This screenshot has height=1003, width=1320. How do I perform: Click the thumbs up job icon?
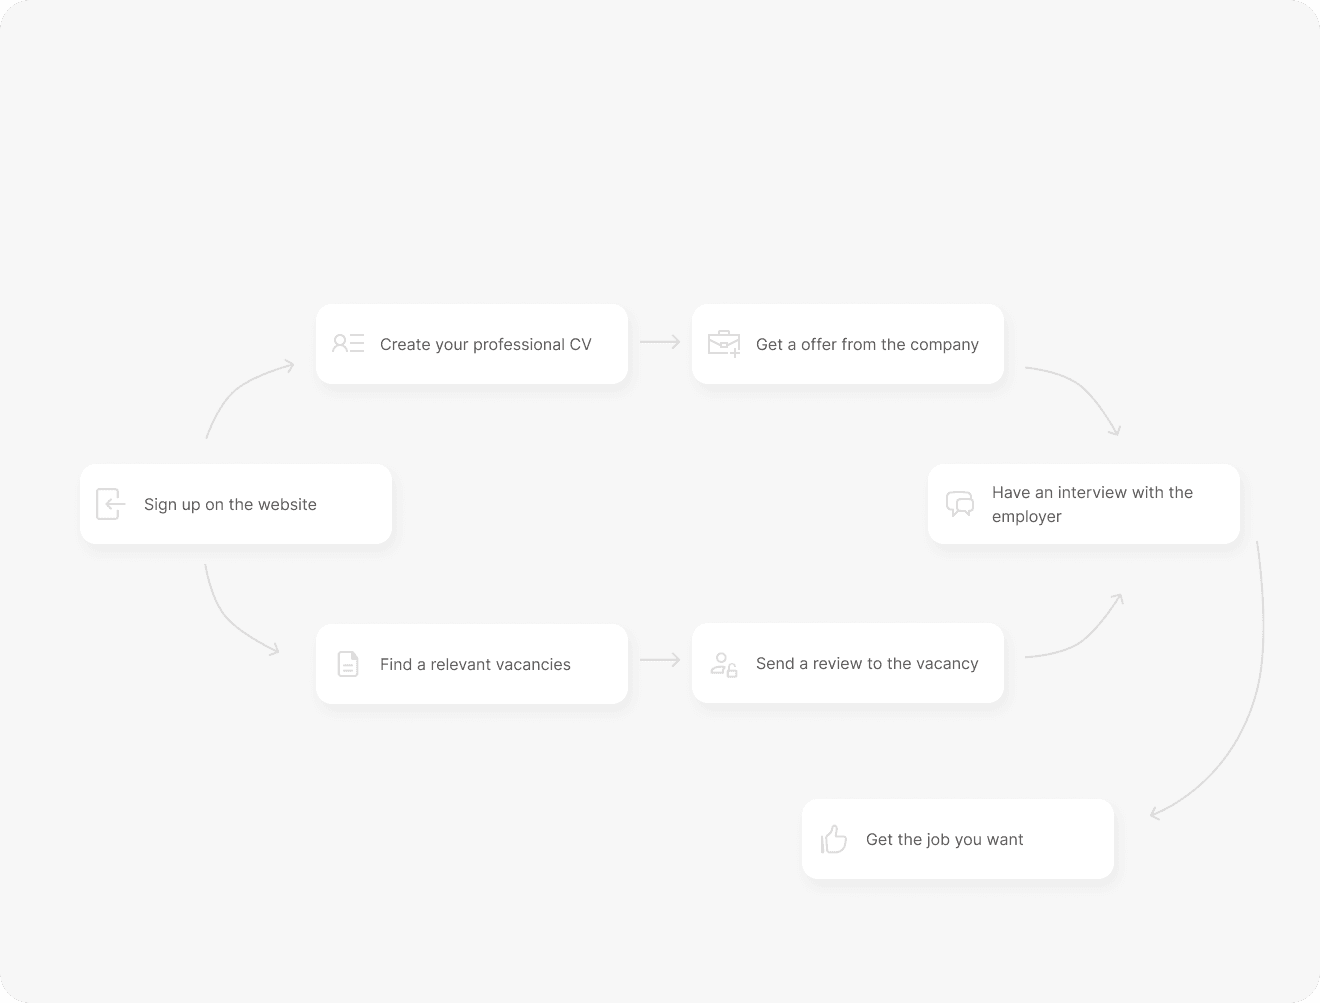pos(834,839)
